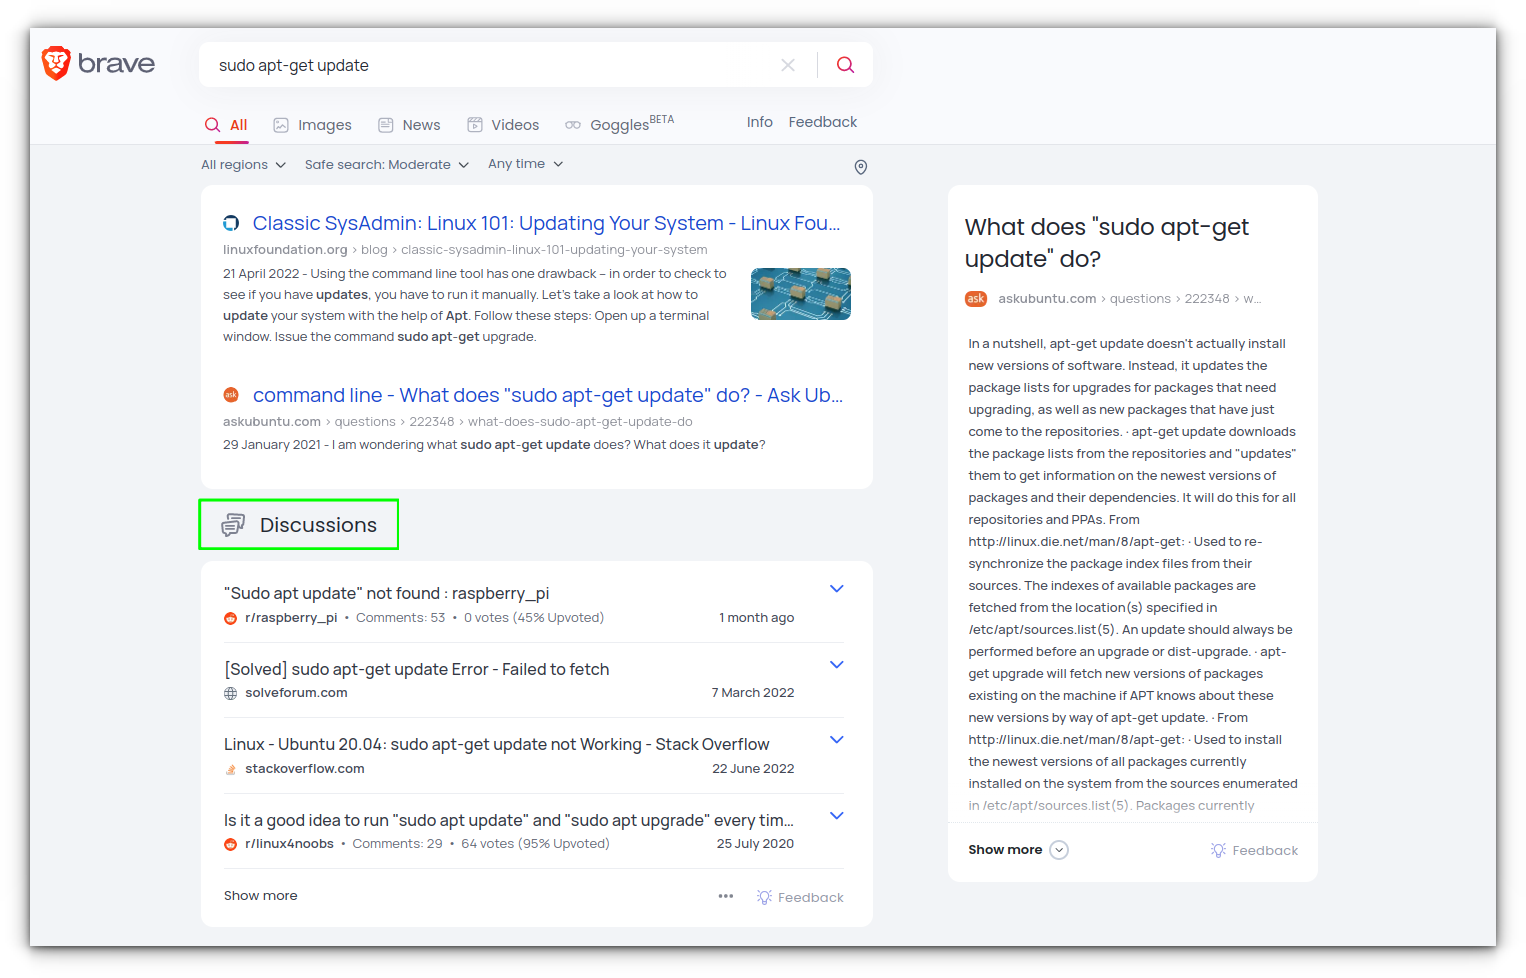Click the News tab newspaper icon
The width and height of the screenshot is (1526, 978).
pos(385,125)
